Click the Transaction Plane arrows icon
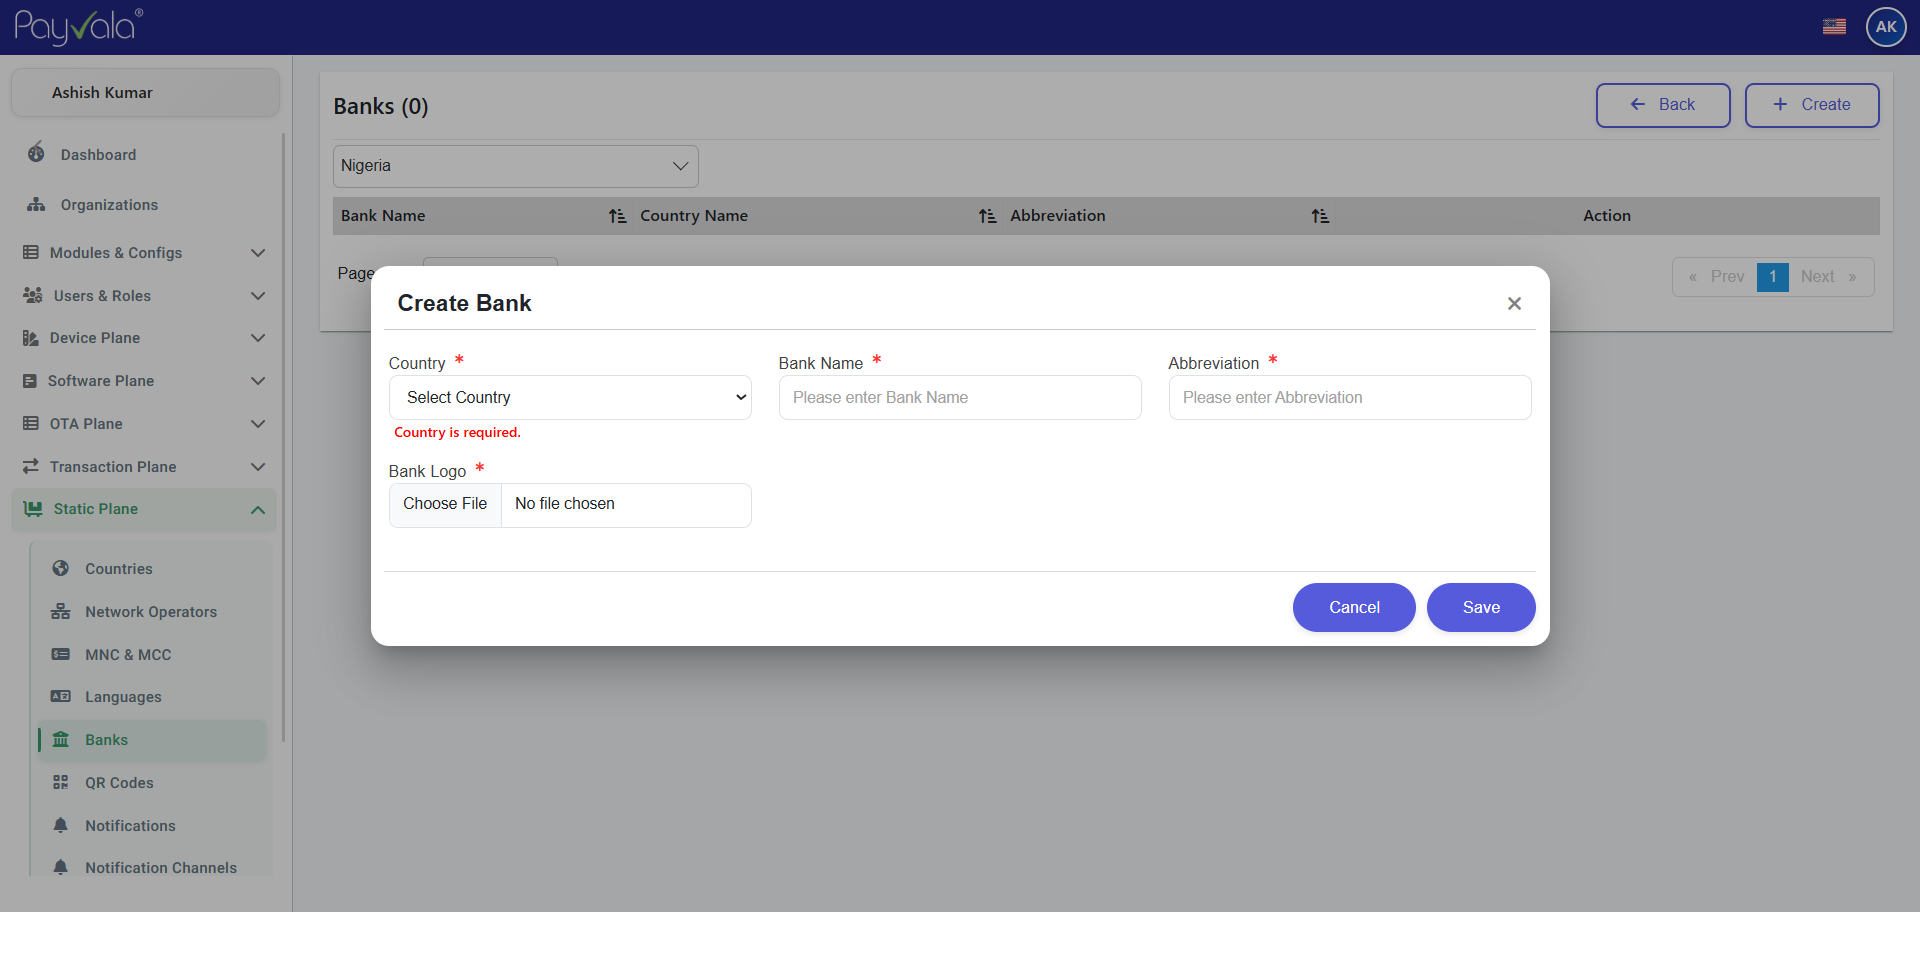Viewport: 1920px width, 966px height. (31, 466)
